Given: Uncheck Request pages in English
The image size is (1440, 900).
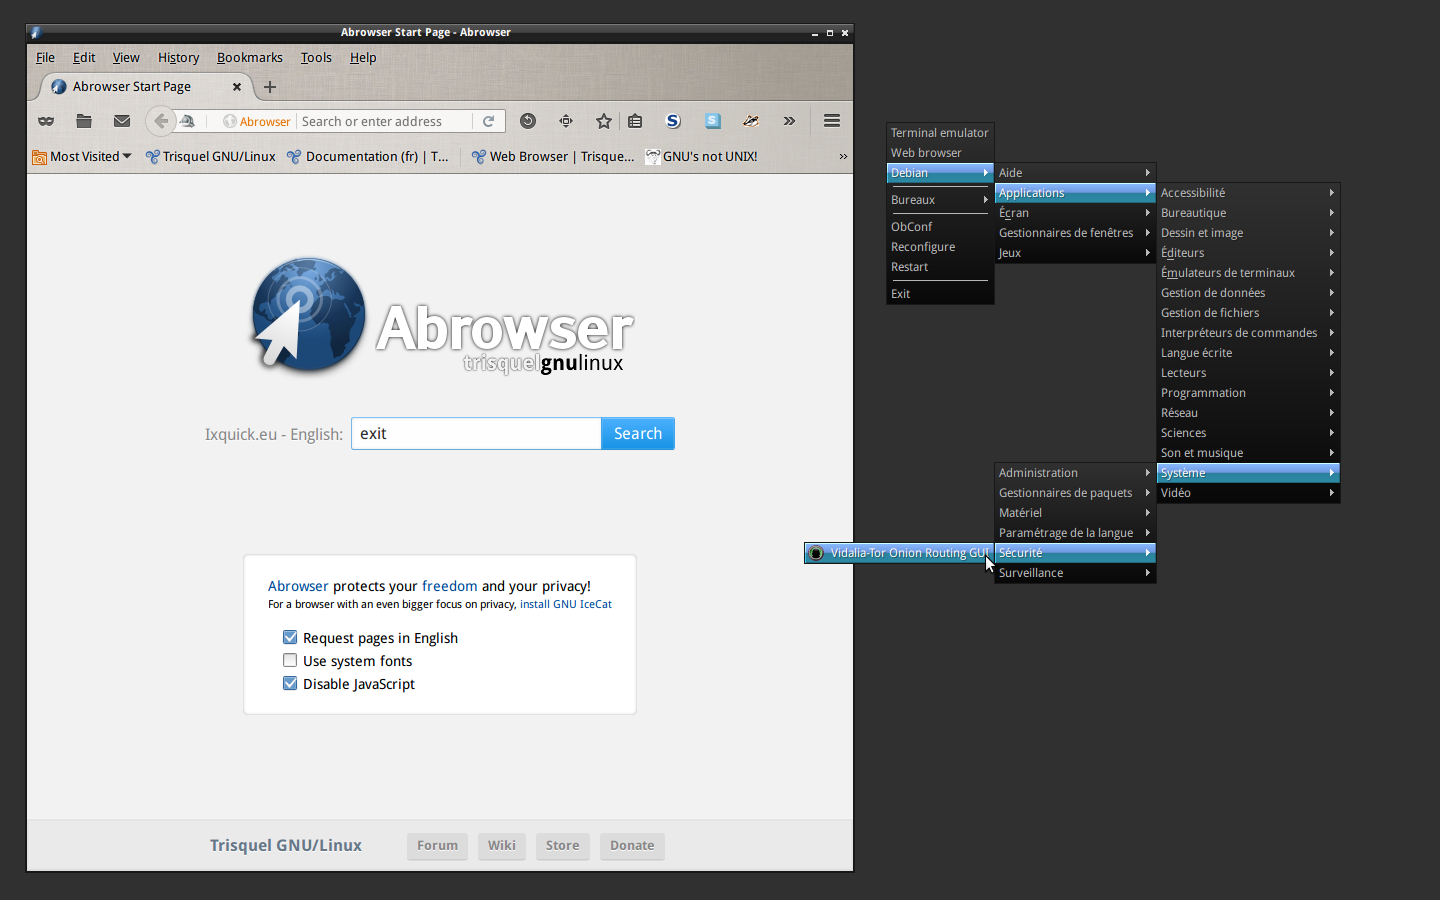Looking at the screenshot, I should click(x=290, y=638).
